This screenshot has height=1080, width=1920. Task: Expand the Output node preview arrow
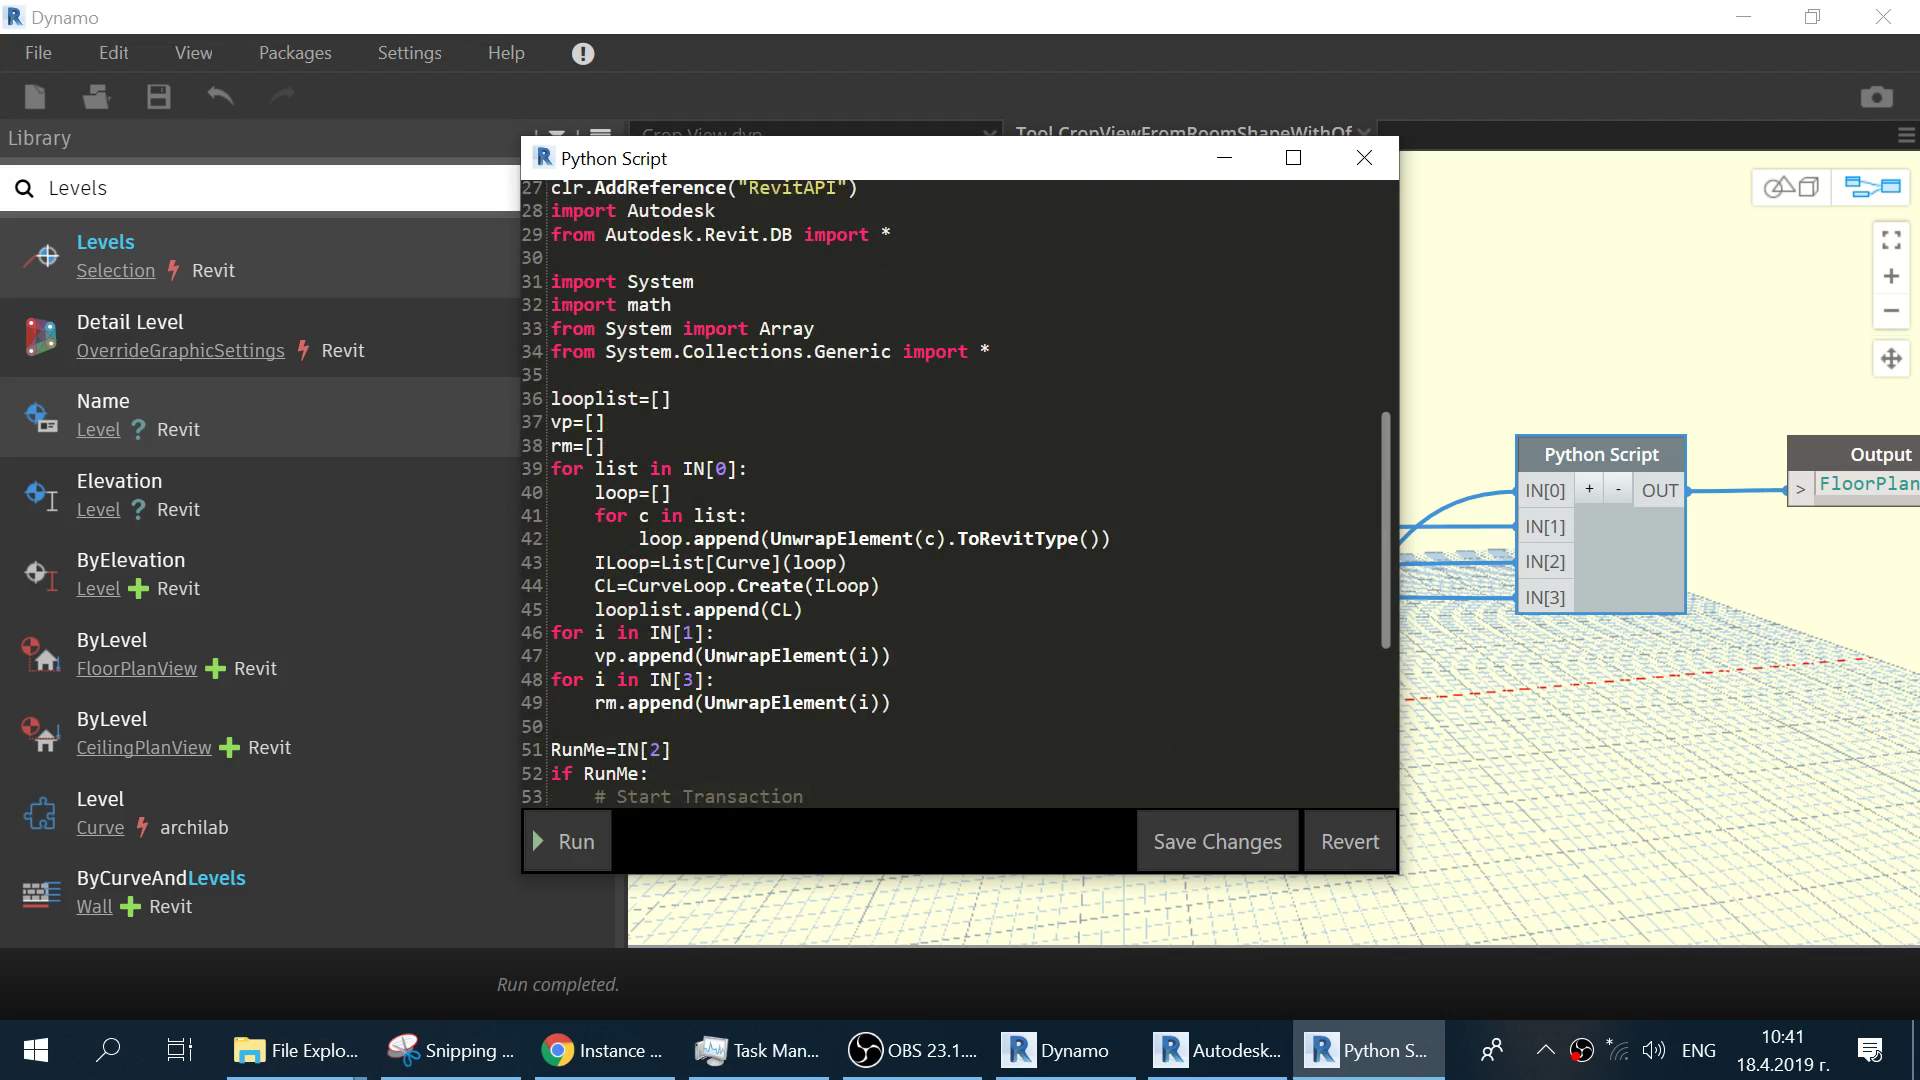click(1800, 489)
